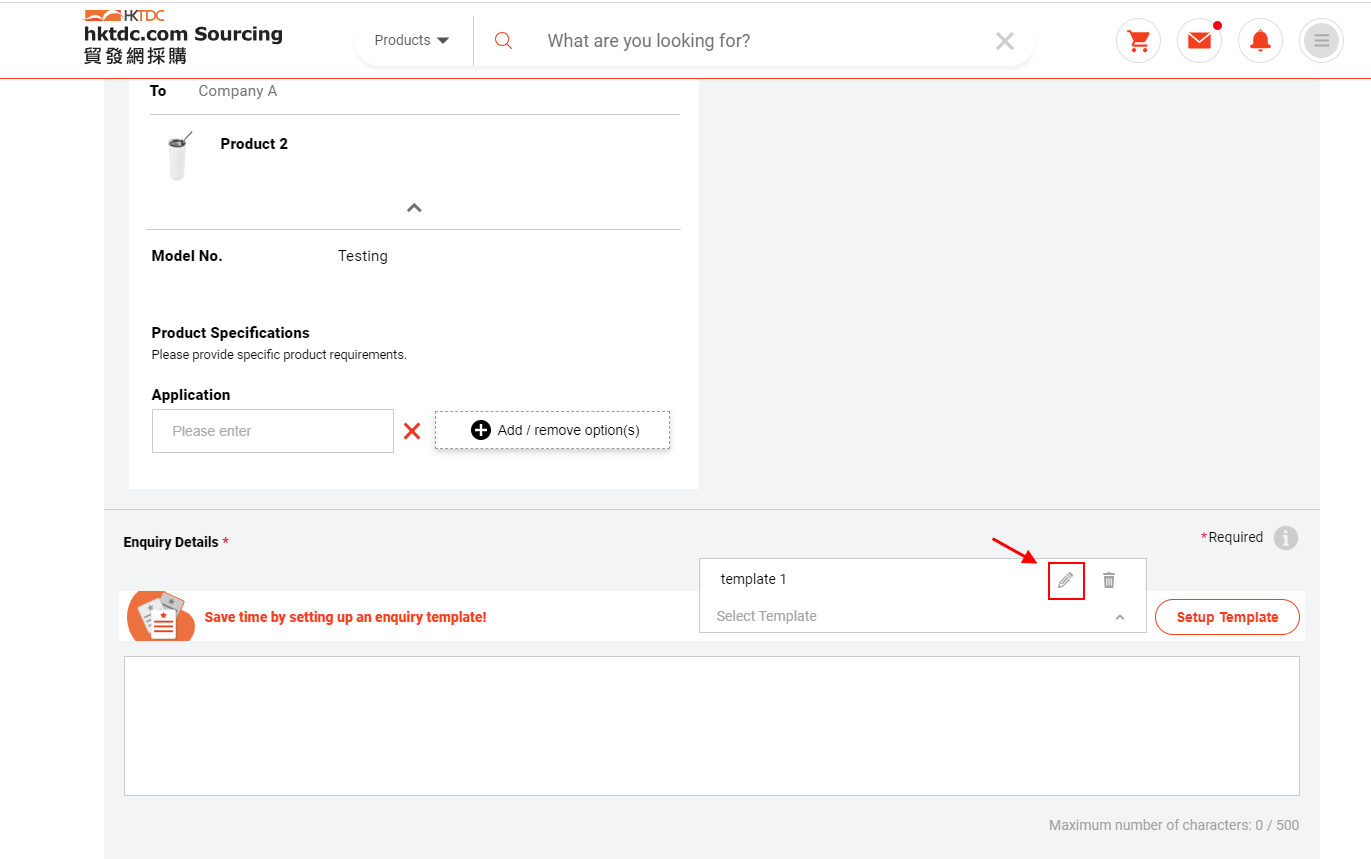This screenshot has width=1371, height=859.
Task: Edit template 1 with the pencil icon
Action: (1066, 580)
